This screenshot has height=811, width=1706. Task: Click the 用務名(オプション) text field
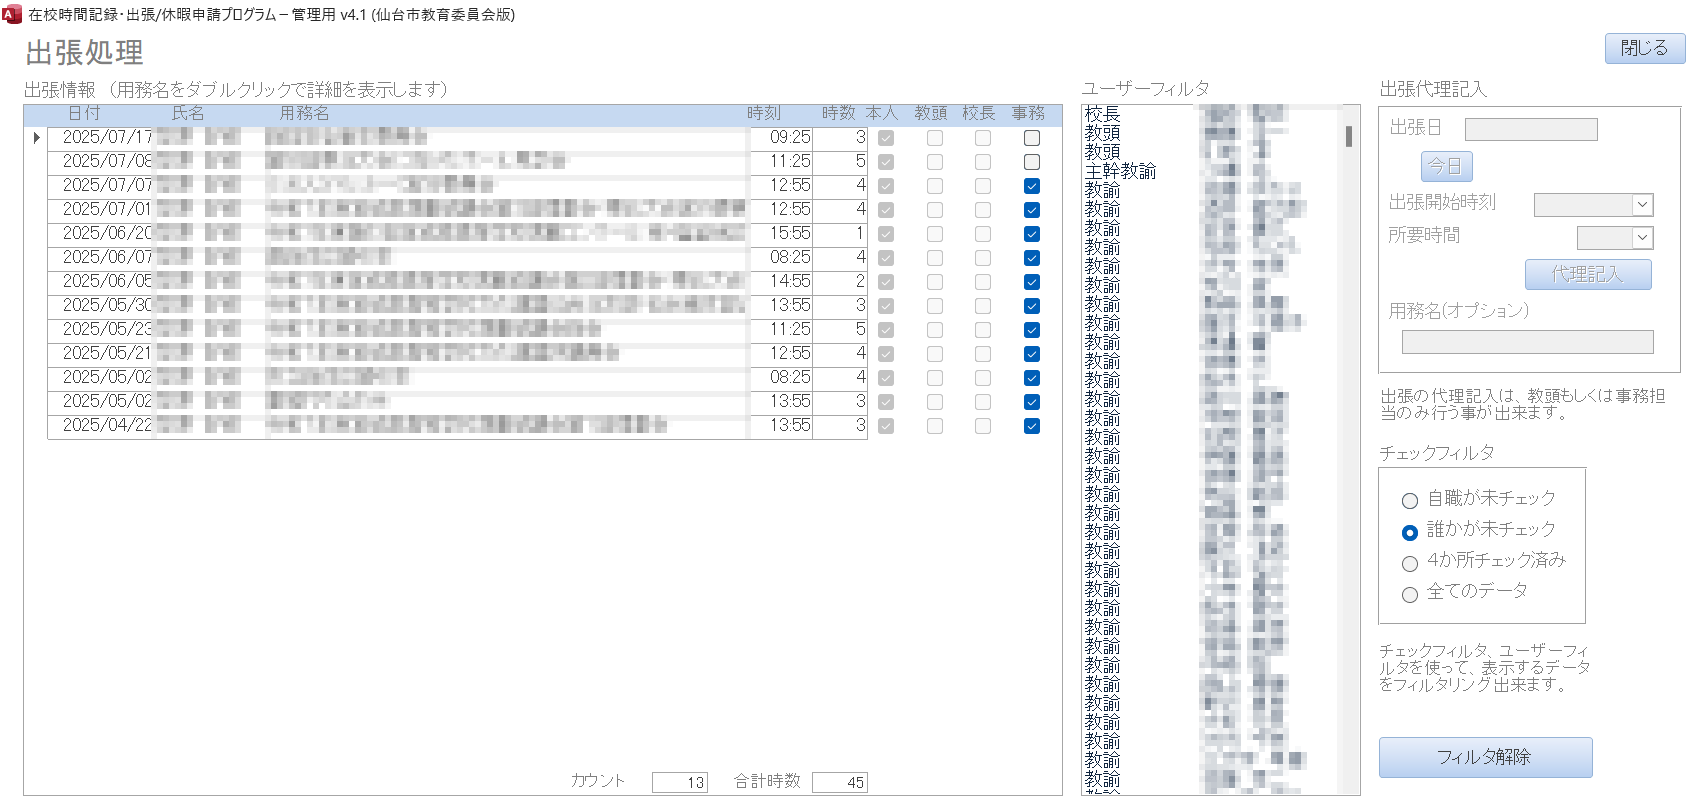coord(1527,342)
